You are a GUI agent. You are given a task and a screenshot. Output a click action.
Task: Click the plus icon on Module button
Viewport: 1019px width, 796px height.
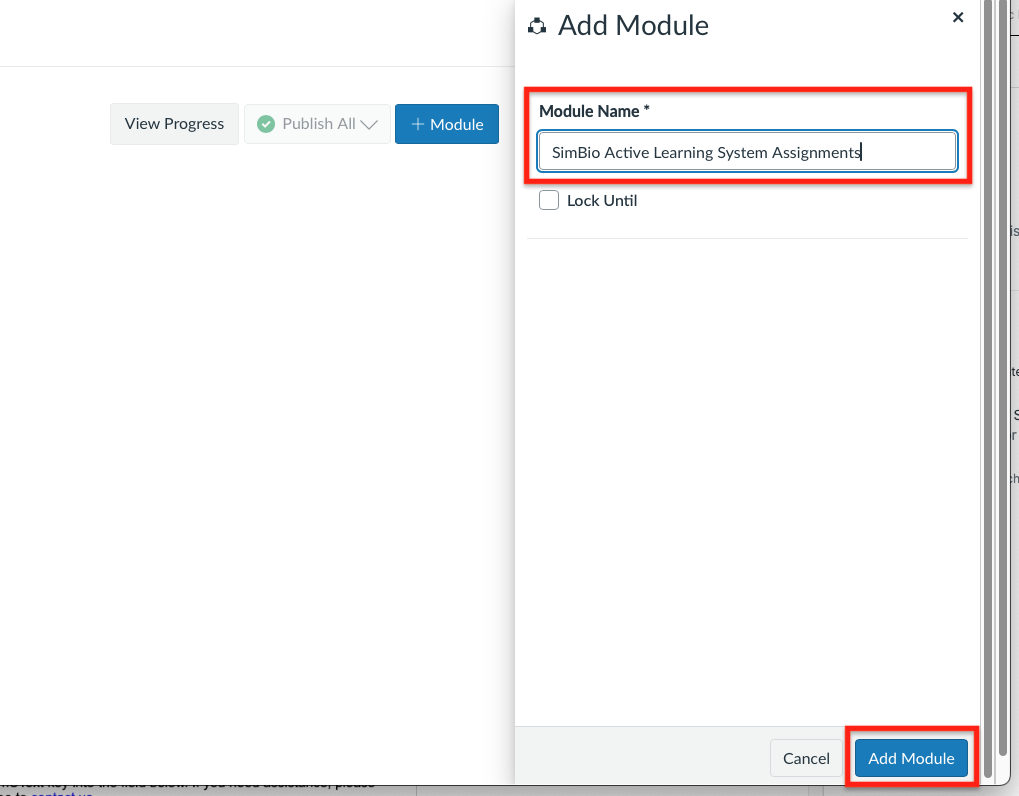(417, 124)
